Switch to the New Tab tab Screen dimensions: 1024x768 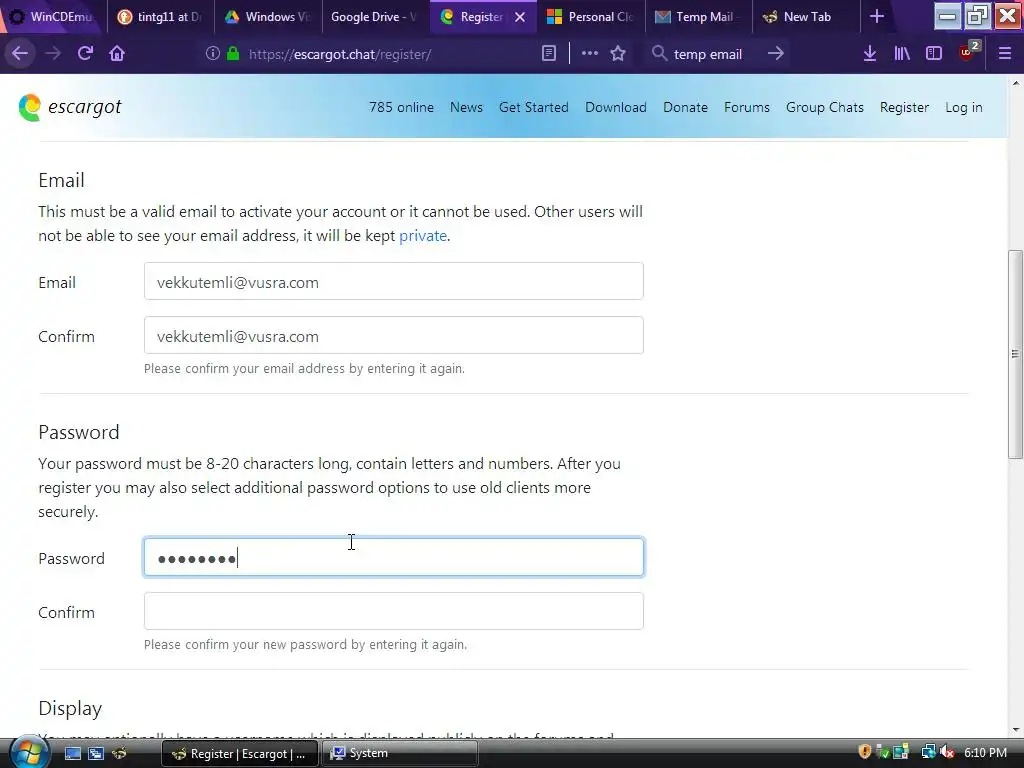(806, 17)
